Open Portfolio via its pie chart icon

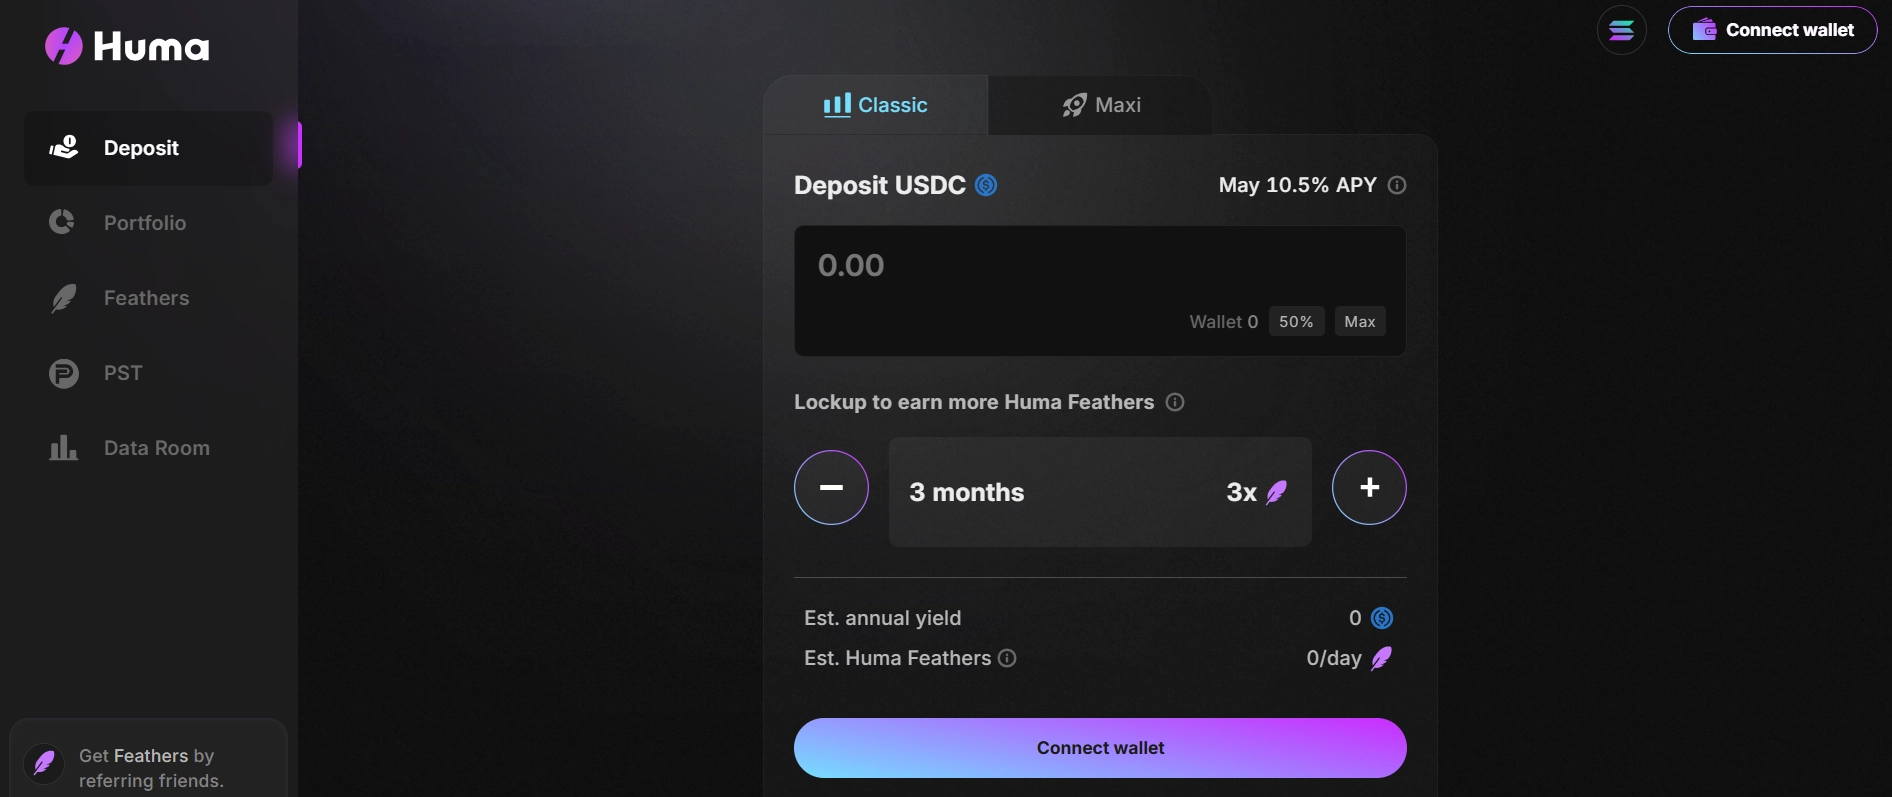[62, 222]
